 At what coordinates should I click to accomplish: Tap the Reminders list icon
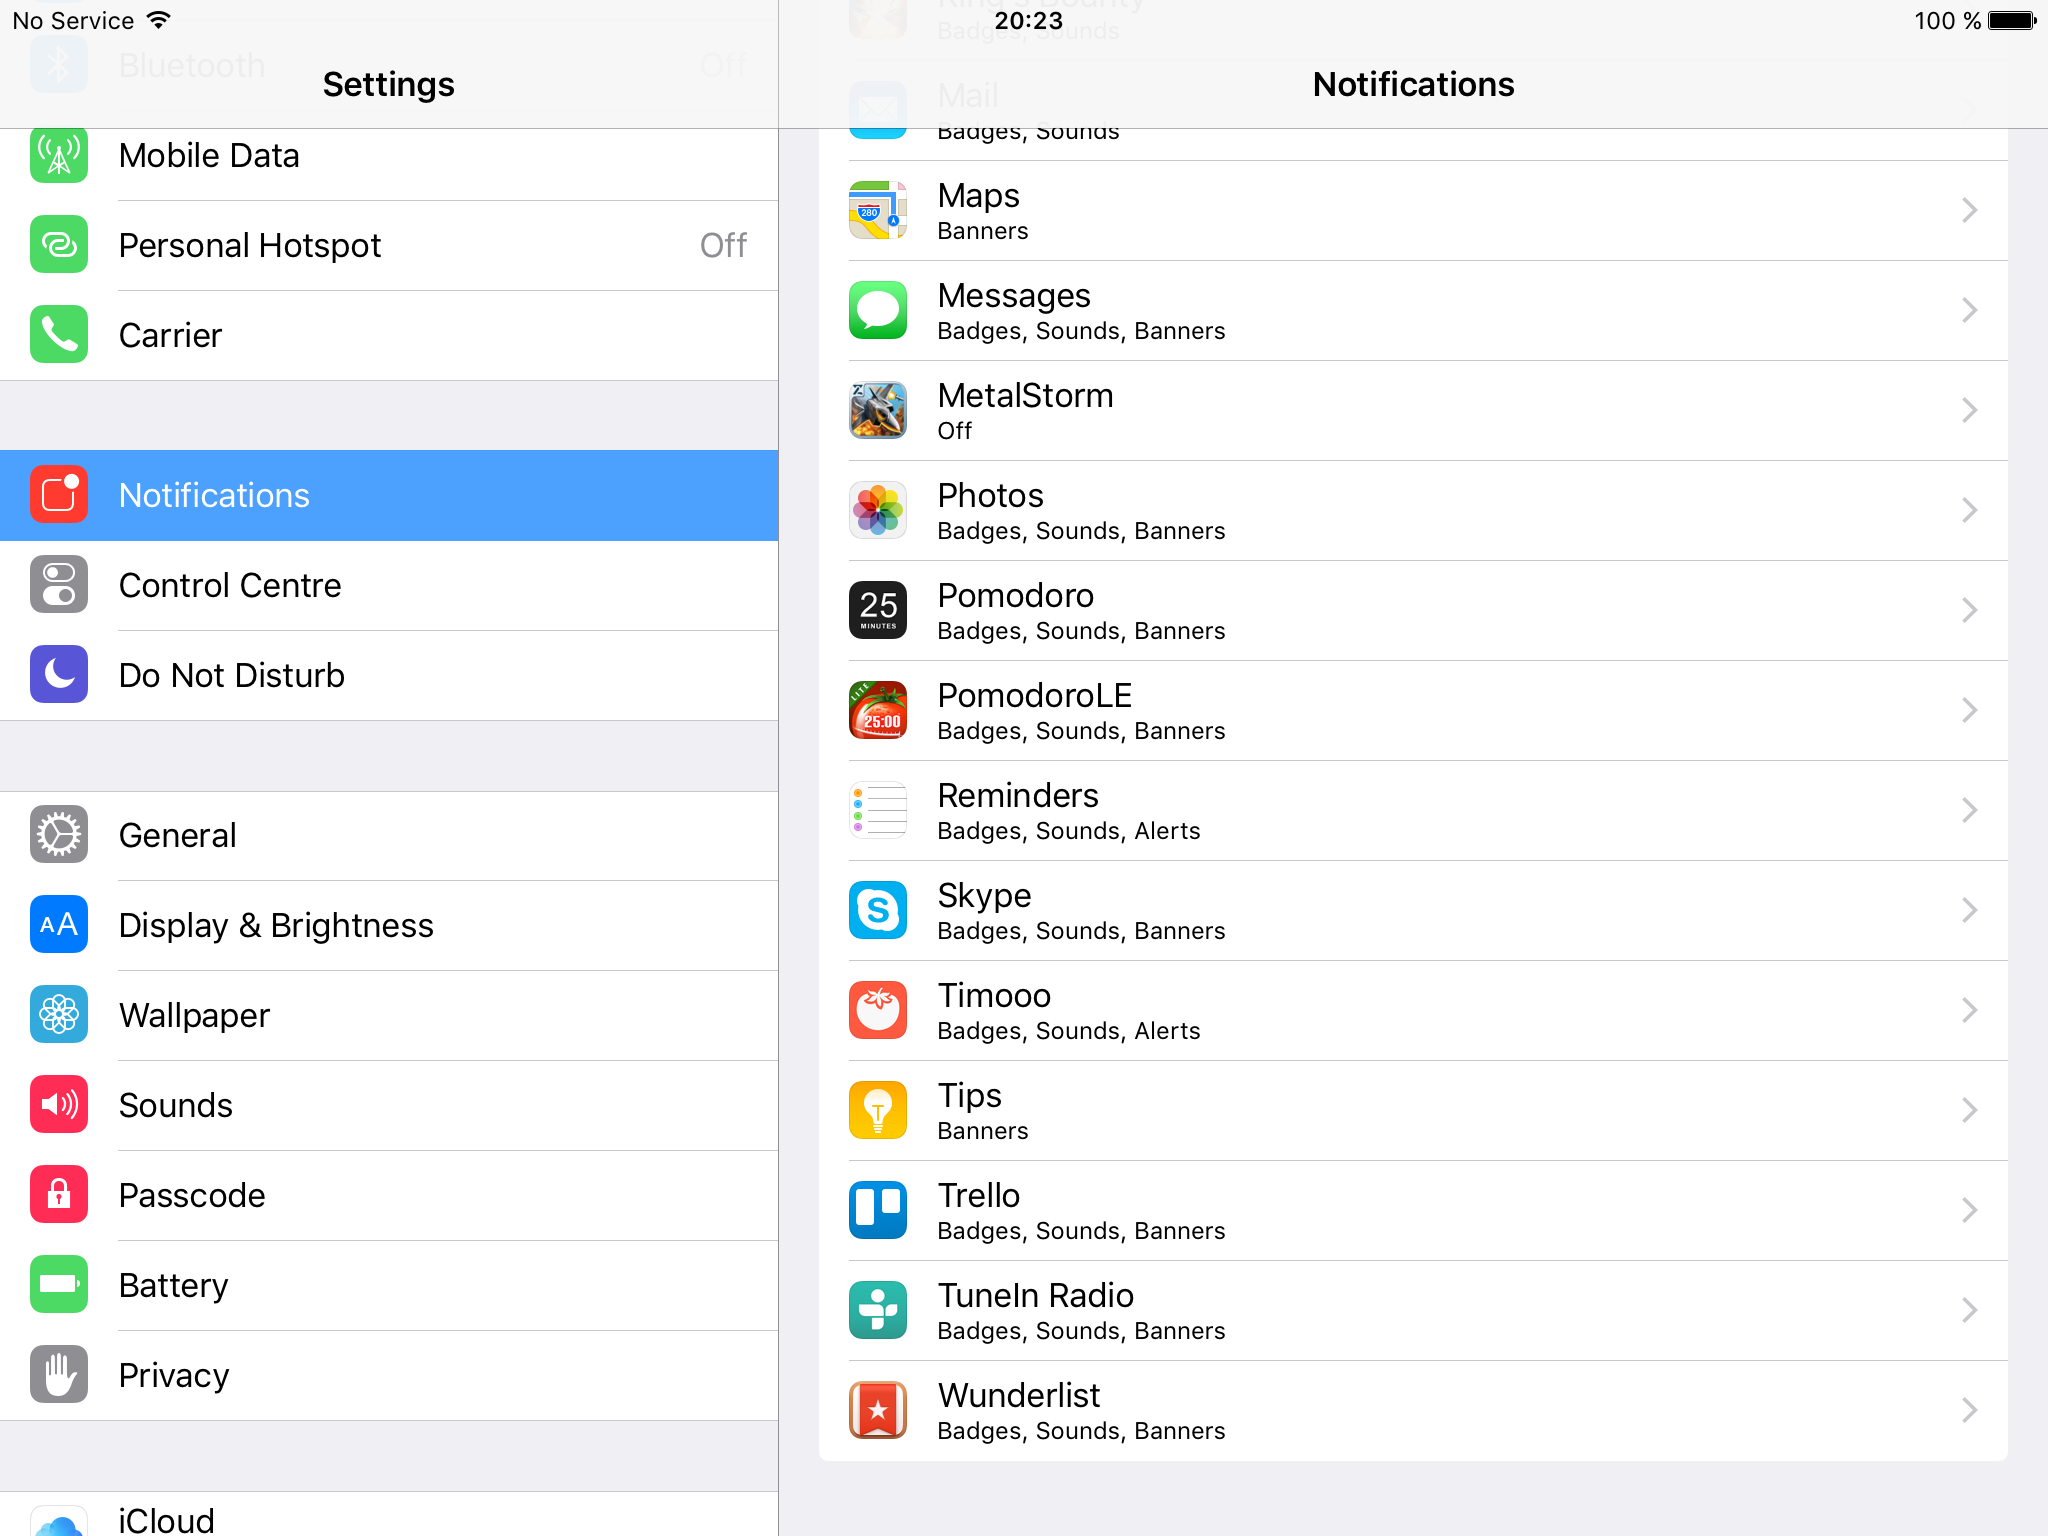878,810
